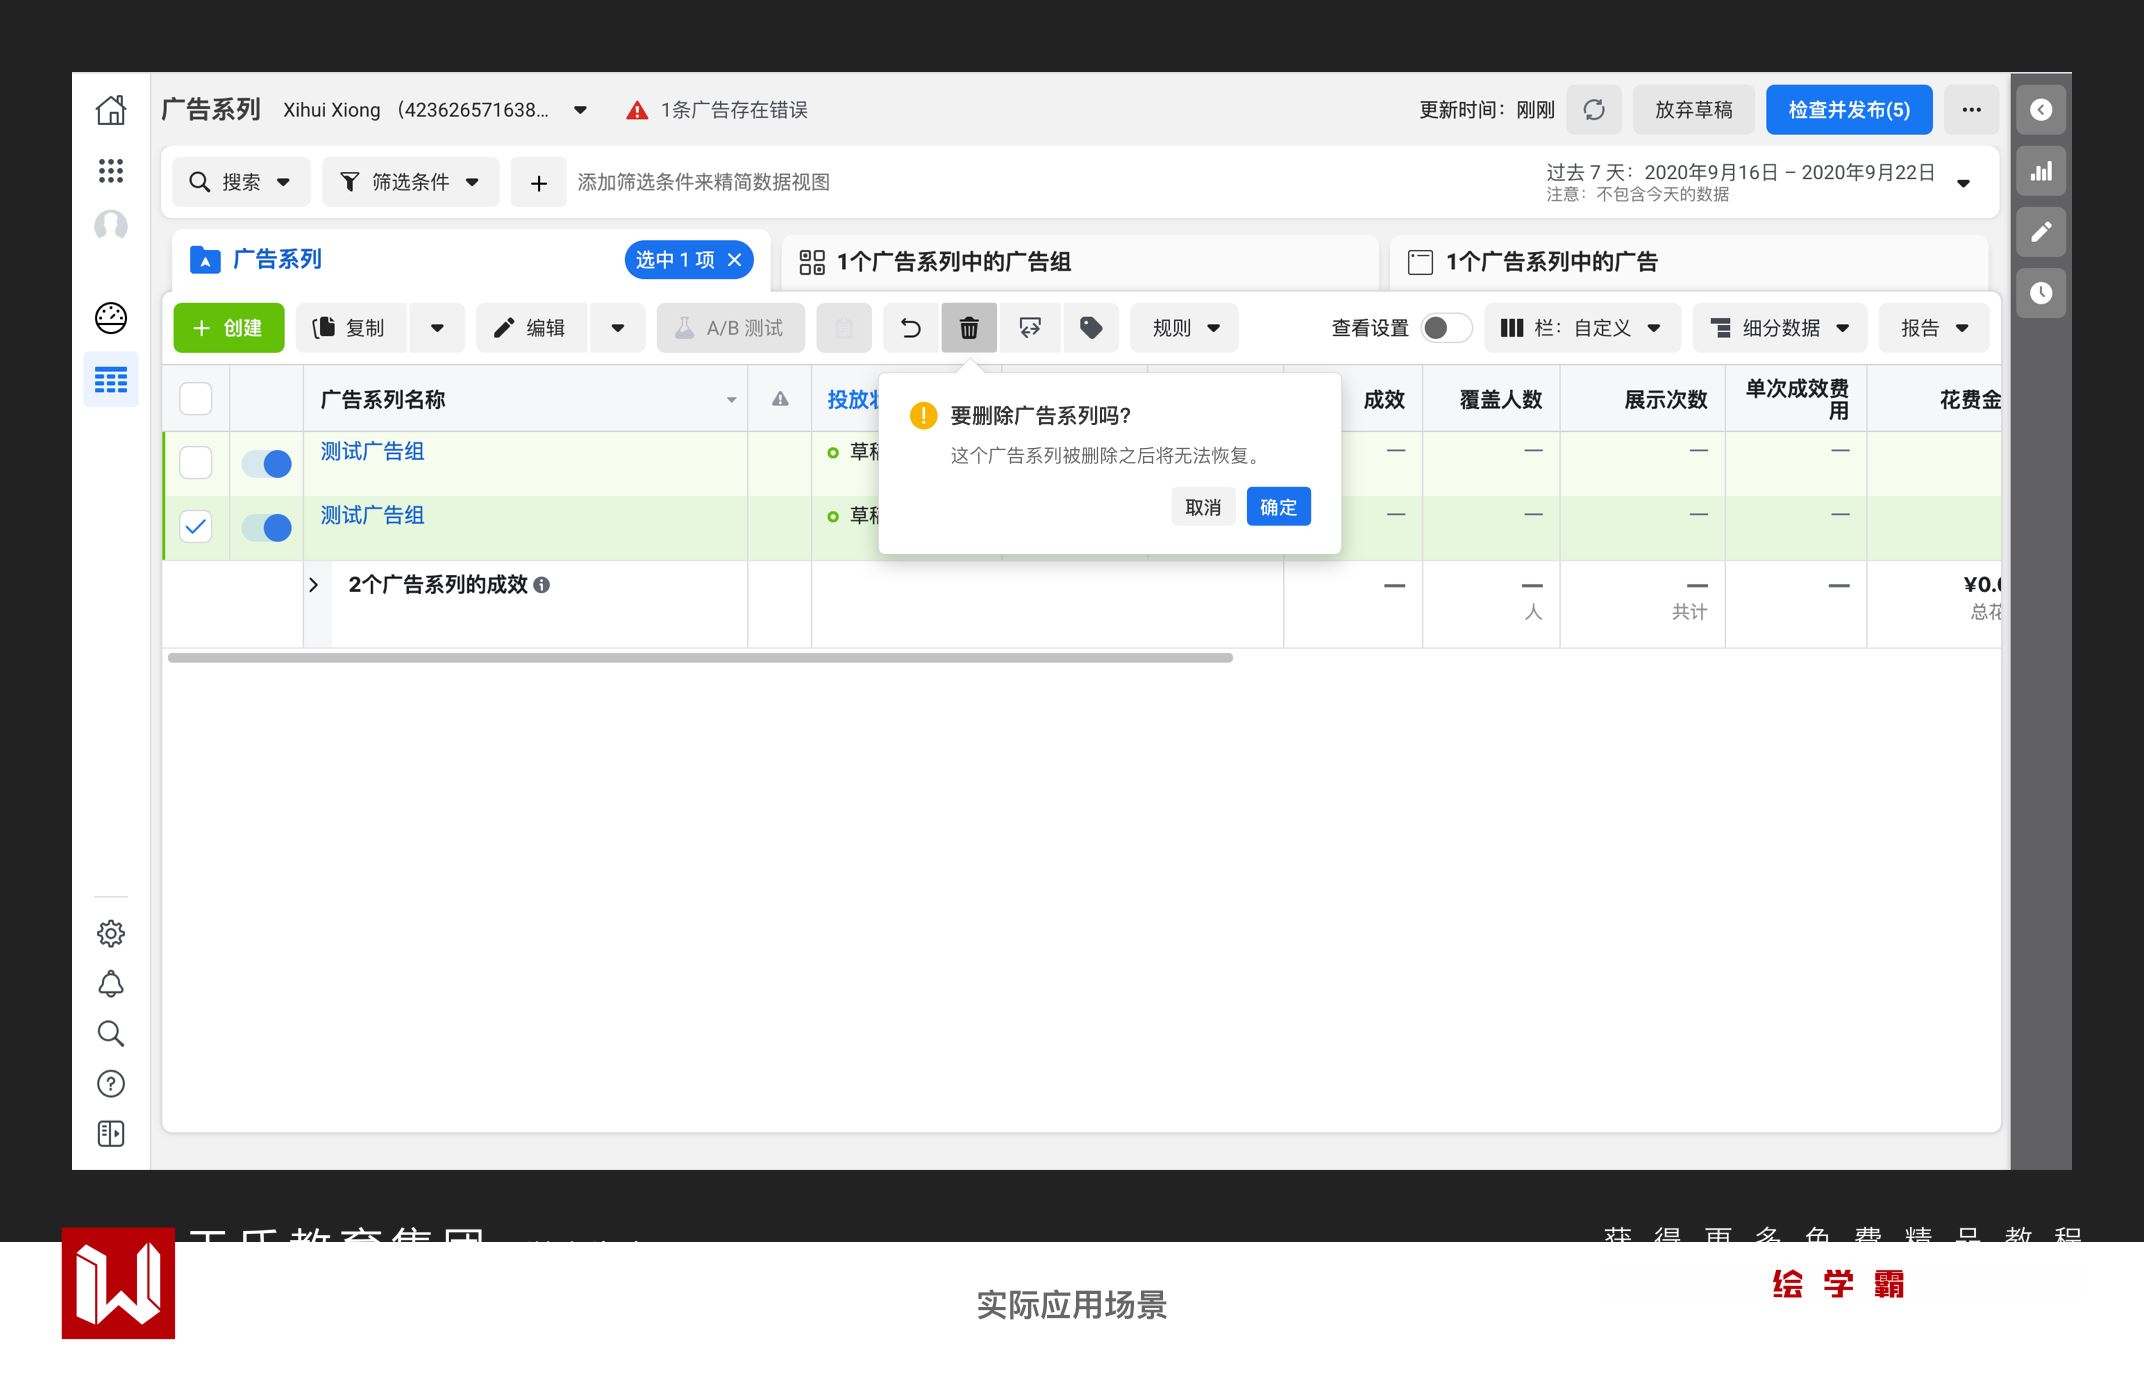2144x1382 pixels.
Task: Expand the 栏: 自定义 columns dropdown
Action: click(x=1582, y=328)
